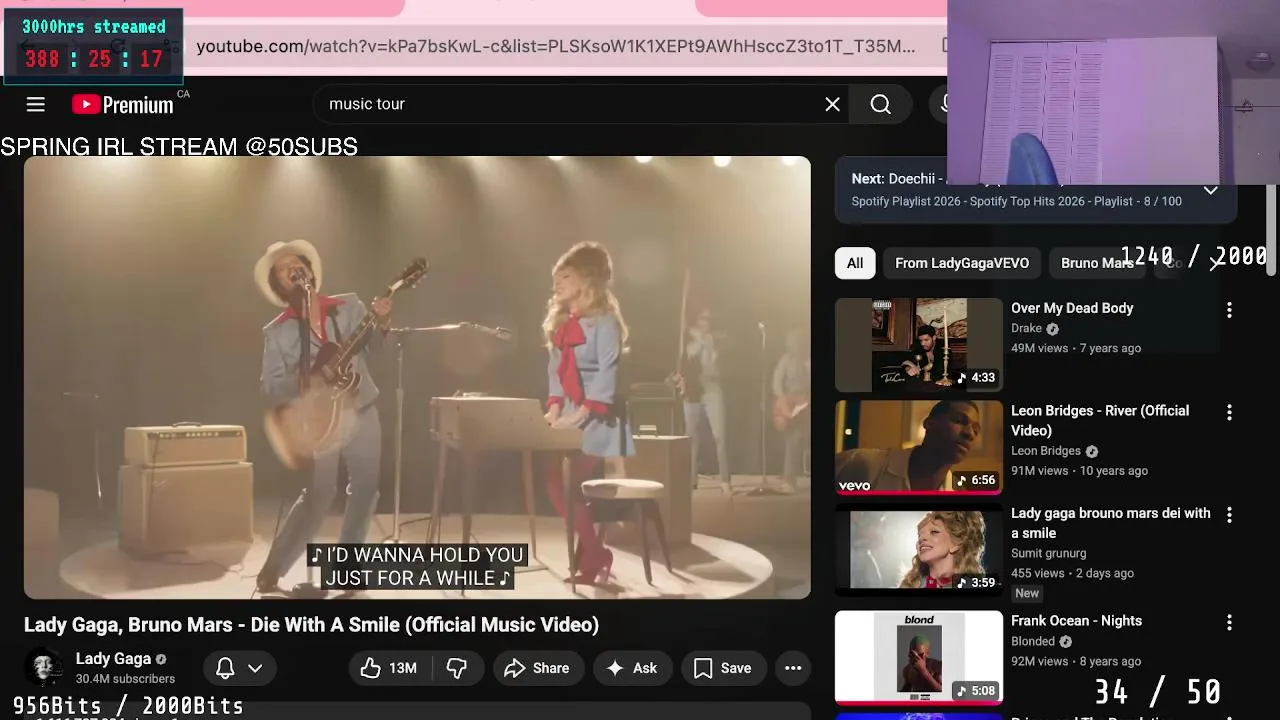Open Leon Bridges River thumbnail
The height and width of the screenshot is (720, 1280).
919,447
